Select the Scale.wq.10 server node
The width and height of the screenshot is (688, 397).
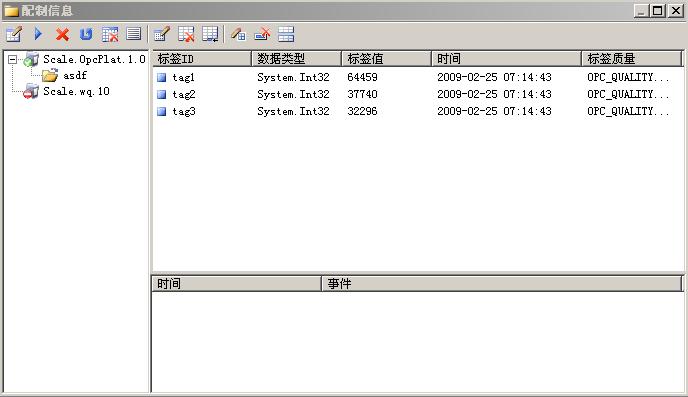tap(76, 91)
